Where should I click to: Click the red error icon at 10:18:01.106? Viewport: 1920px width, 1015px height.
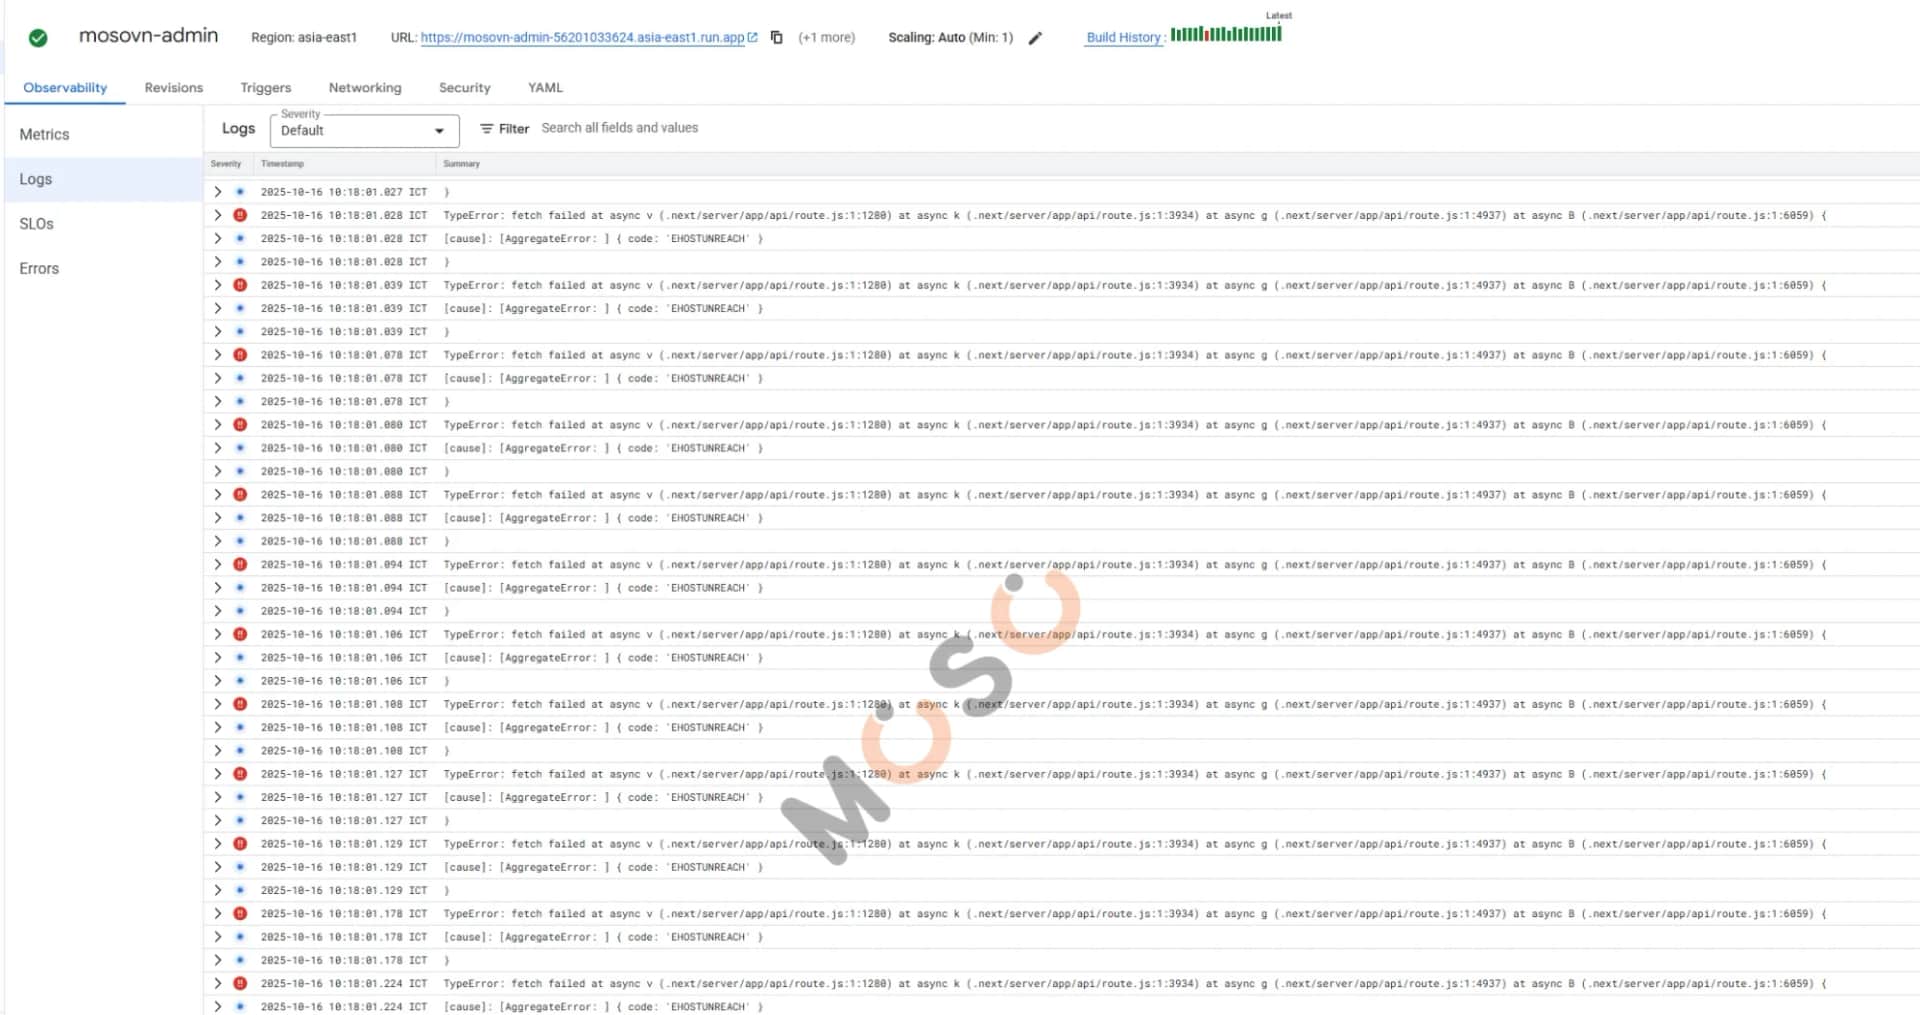[240, 634]
